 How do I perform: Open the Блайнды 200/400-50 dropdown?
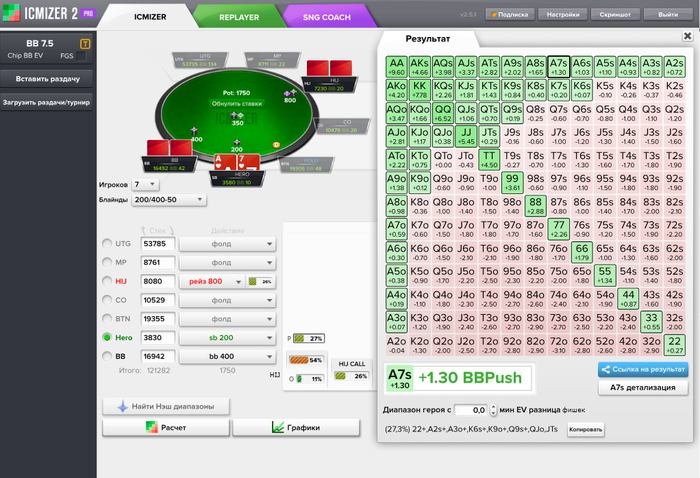click(169, 200)
